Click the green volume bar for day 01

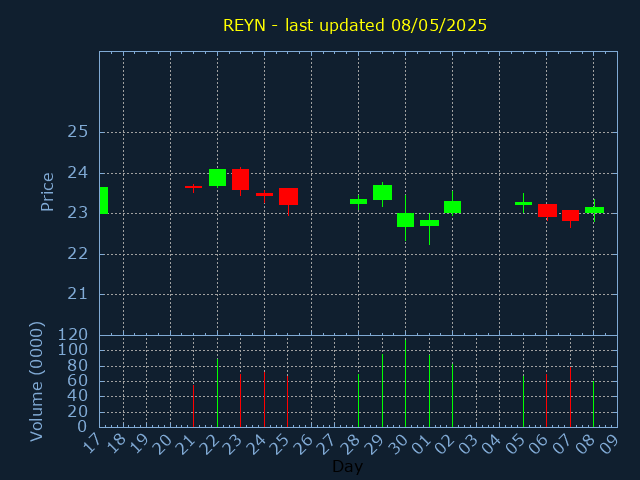tap(429, 391)
